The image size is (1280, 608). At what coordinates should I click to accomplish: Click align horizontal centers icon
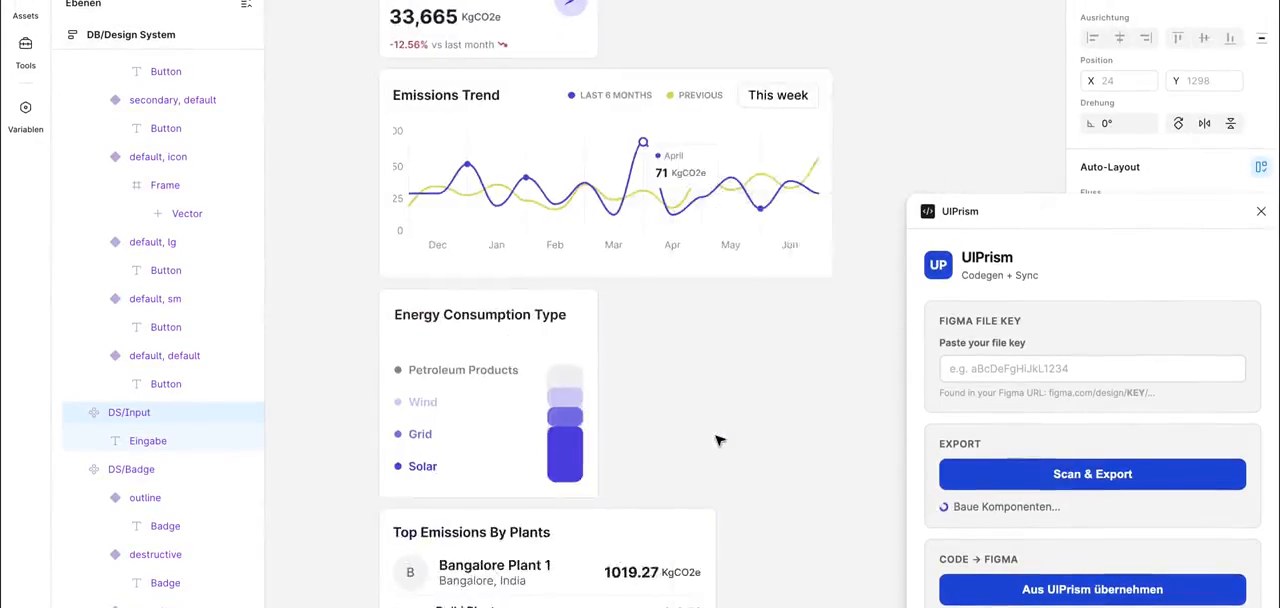tap(1119, 38)
